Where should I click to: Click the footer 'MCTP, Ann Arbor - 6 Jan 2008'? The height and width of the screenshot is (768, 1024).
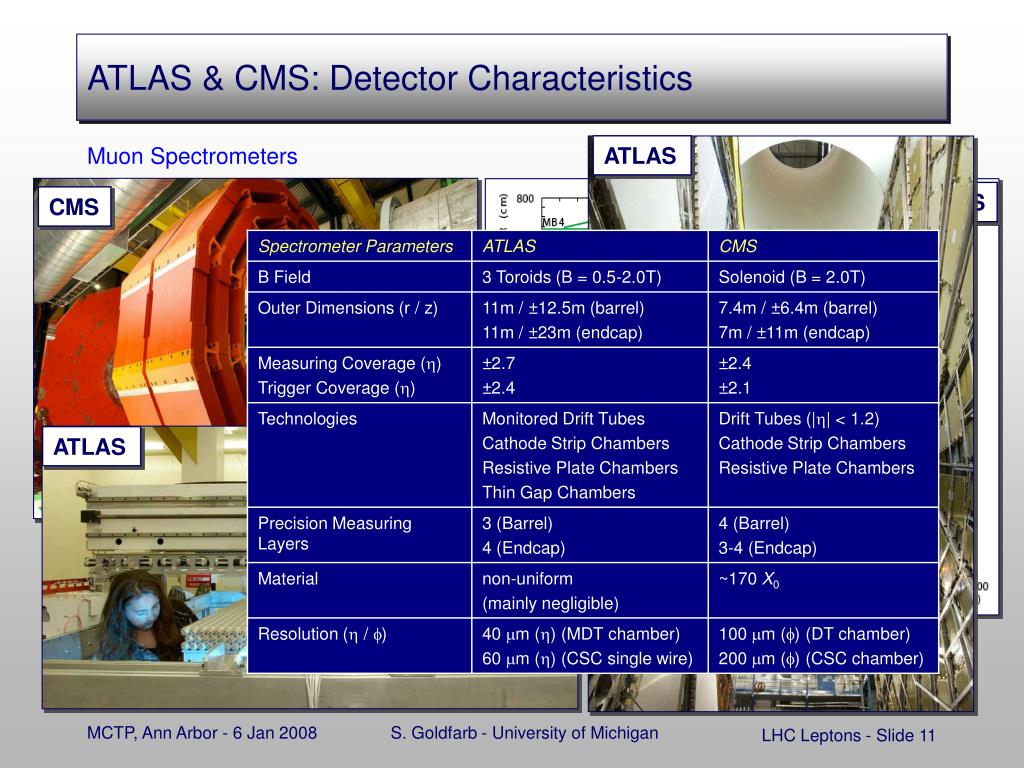pos(202,733)
